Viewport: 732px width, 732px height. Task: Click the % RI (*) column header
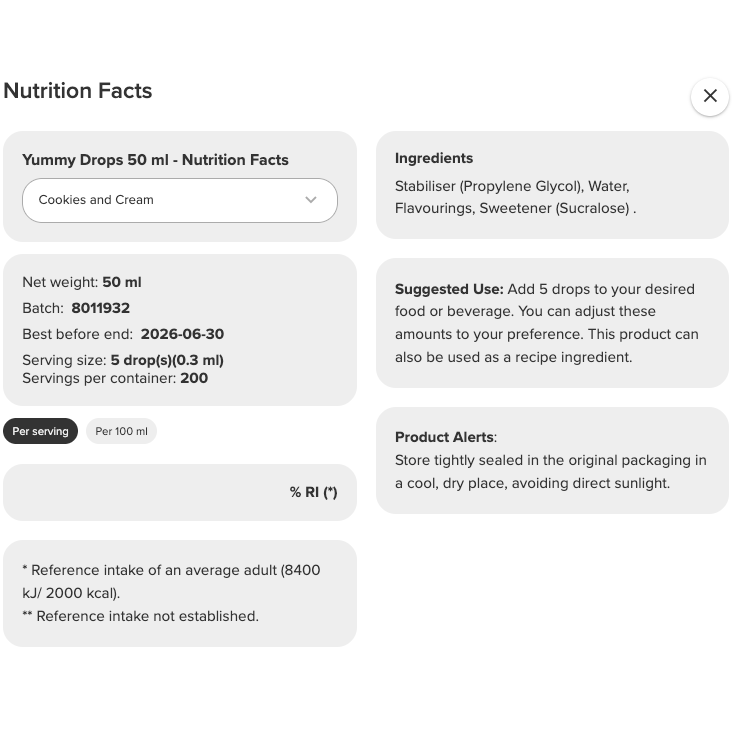tap(313, 492)
